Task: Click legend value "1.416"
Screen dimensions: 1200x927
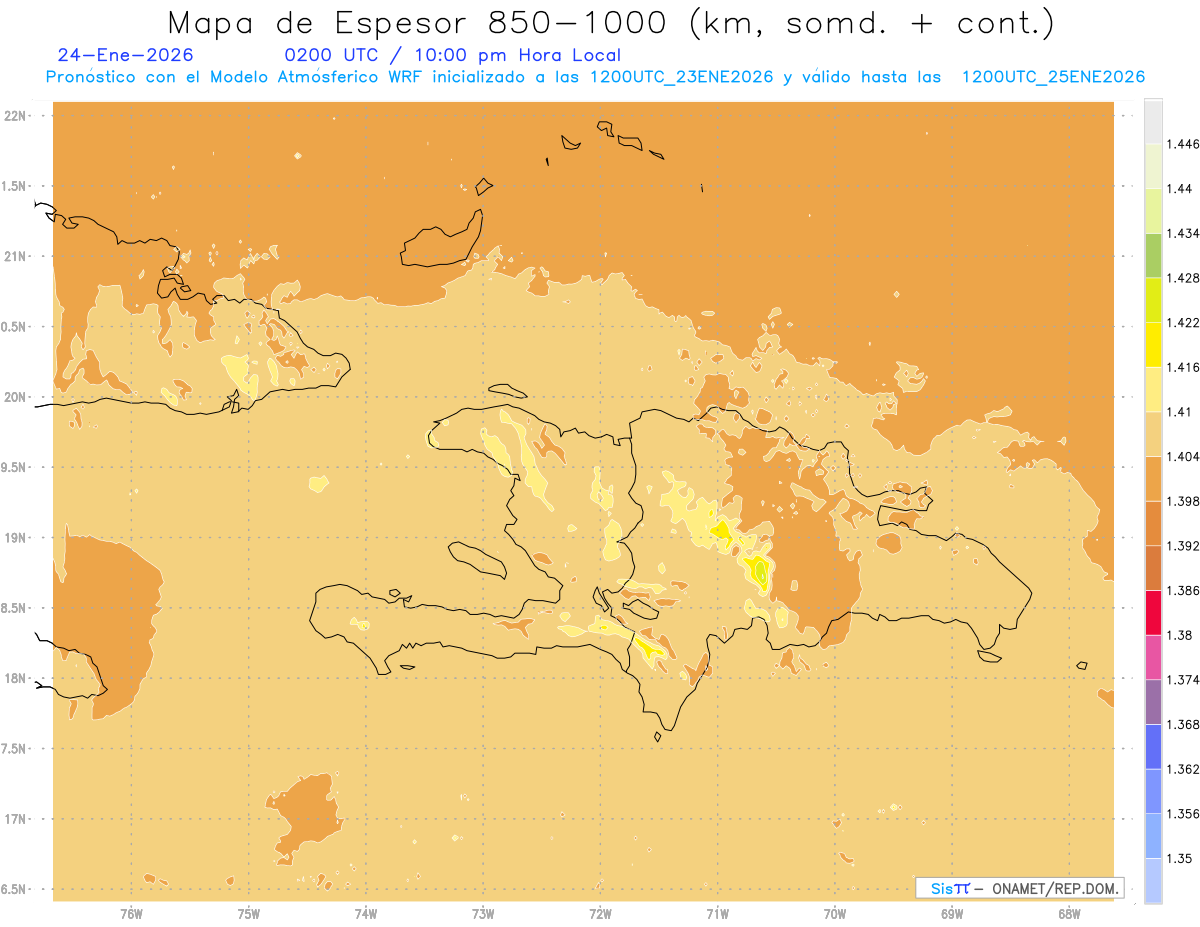Action: click(1183, 367)
